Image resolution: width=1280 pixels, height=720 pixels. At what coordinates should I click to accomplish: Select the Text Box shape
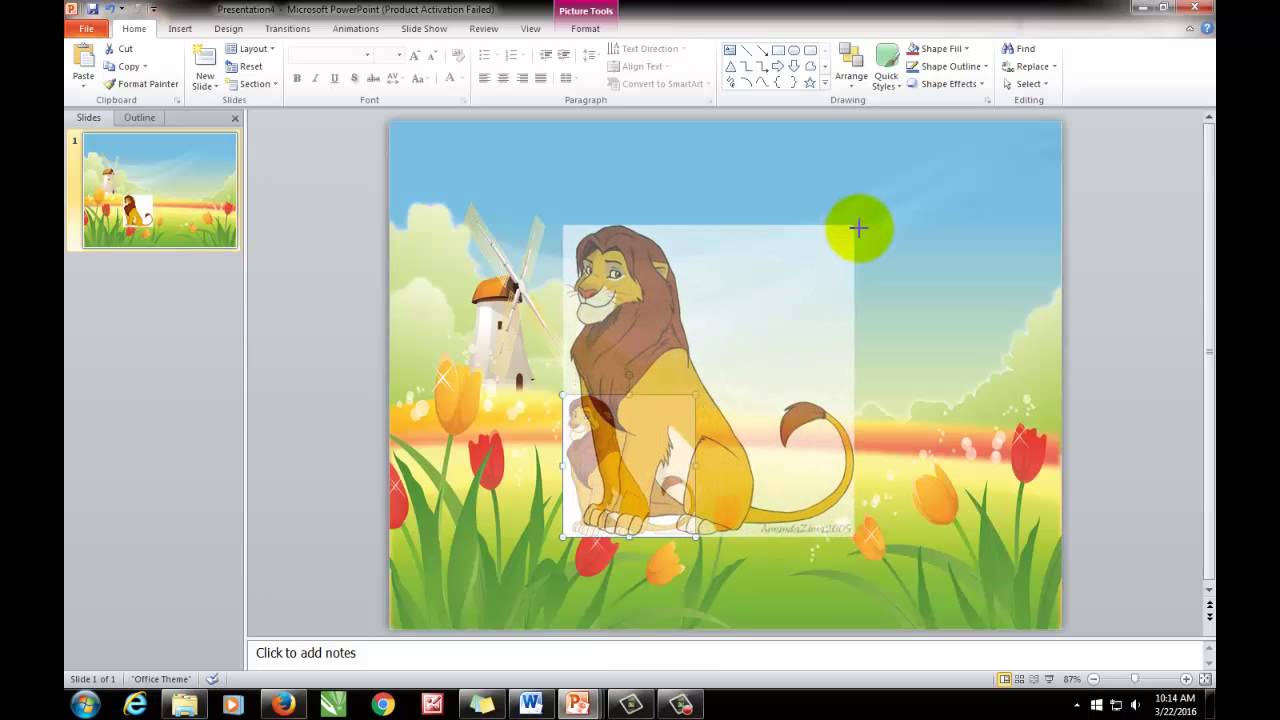click(730, 50)
